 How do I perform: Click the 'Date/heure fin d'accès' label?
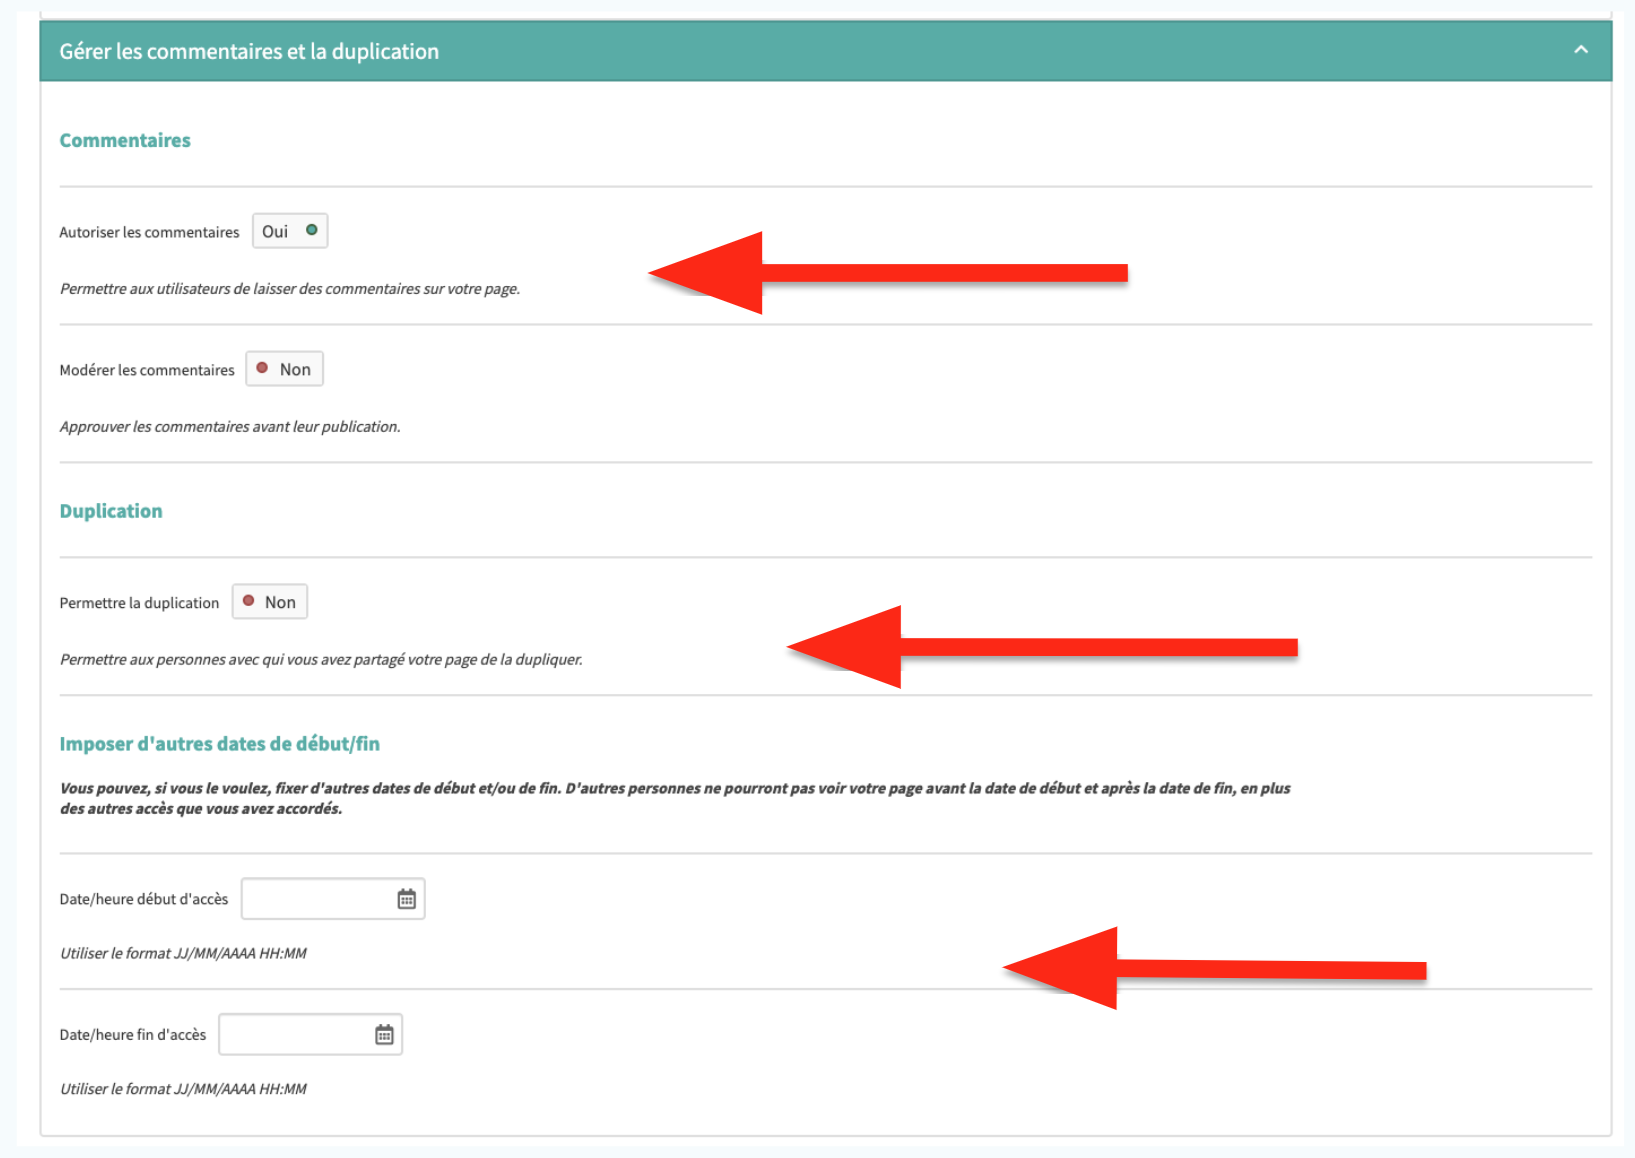(x=133, y=1035)
